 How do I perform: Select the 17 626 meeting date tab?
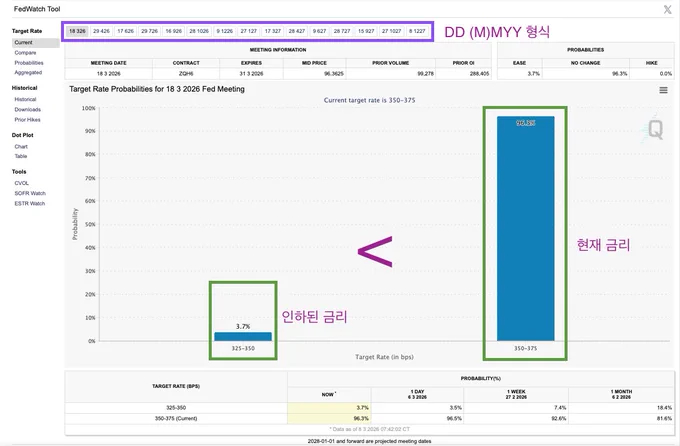126,31
